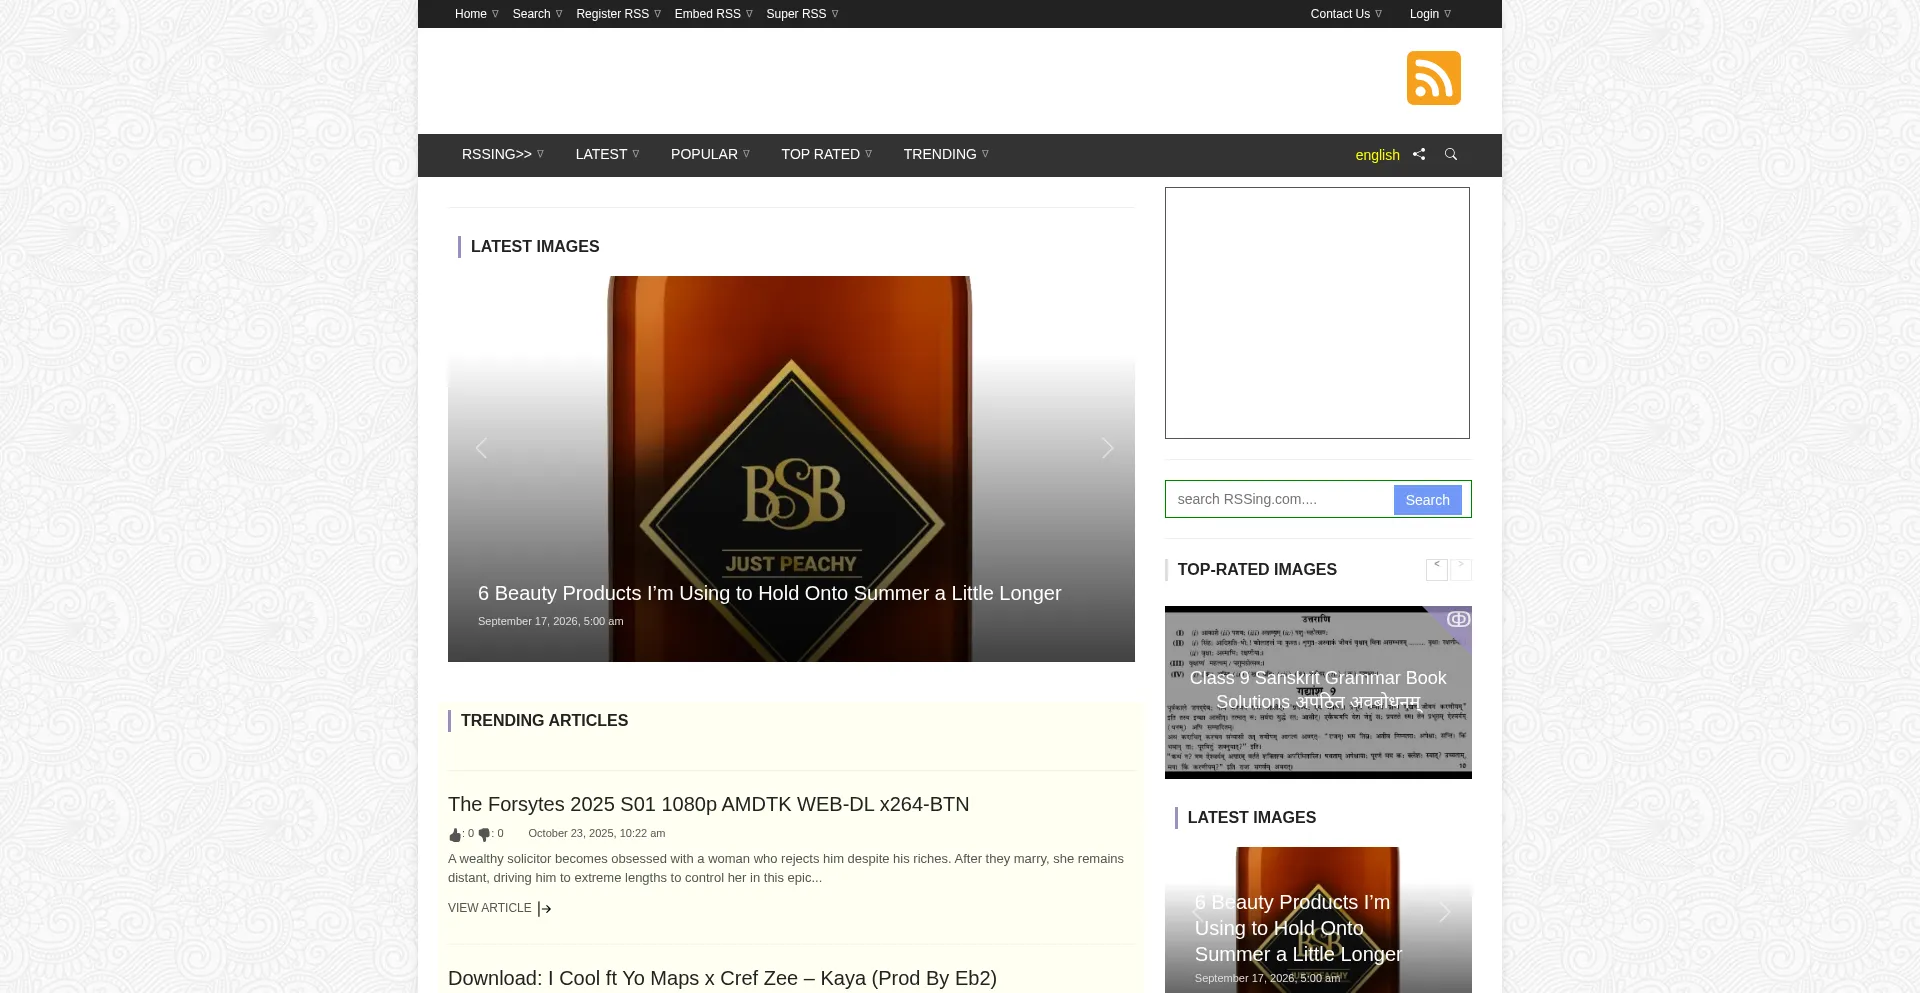Go to previous slide in main Latest Images carousel
Viewport: 1920px width, 993px height.
coord(481,448)
